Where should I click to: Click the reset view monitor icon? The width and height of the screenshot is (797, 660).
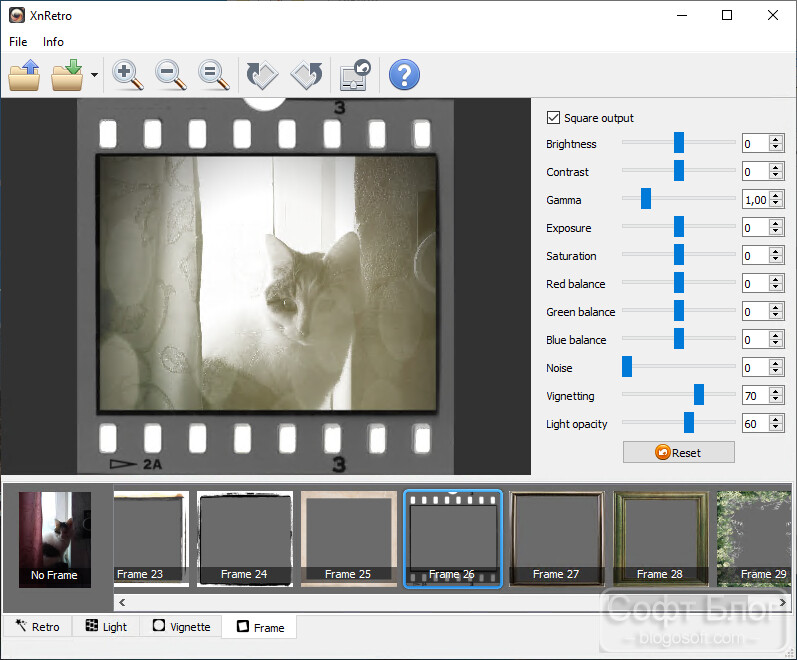click(x=355, y=75)
